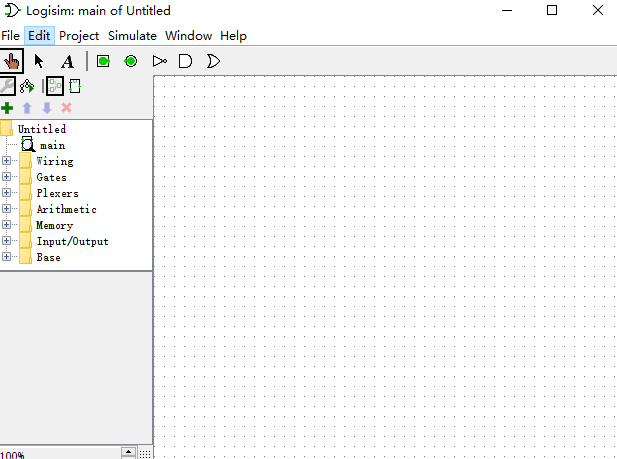
Task: Select the 'Plexers' label
Action: point(57,193)
